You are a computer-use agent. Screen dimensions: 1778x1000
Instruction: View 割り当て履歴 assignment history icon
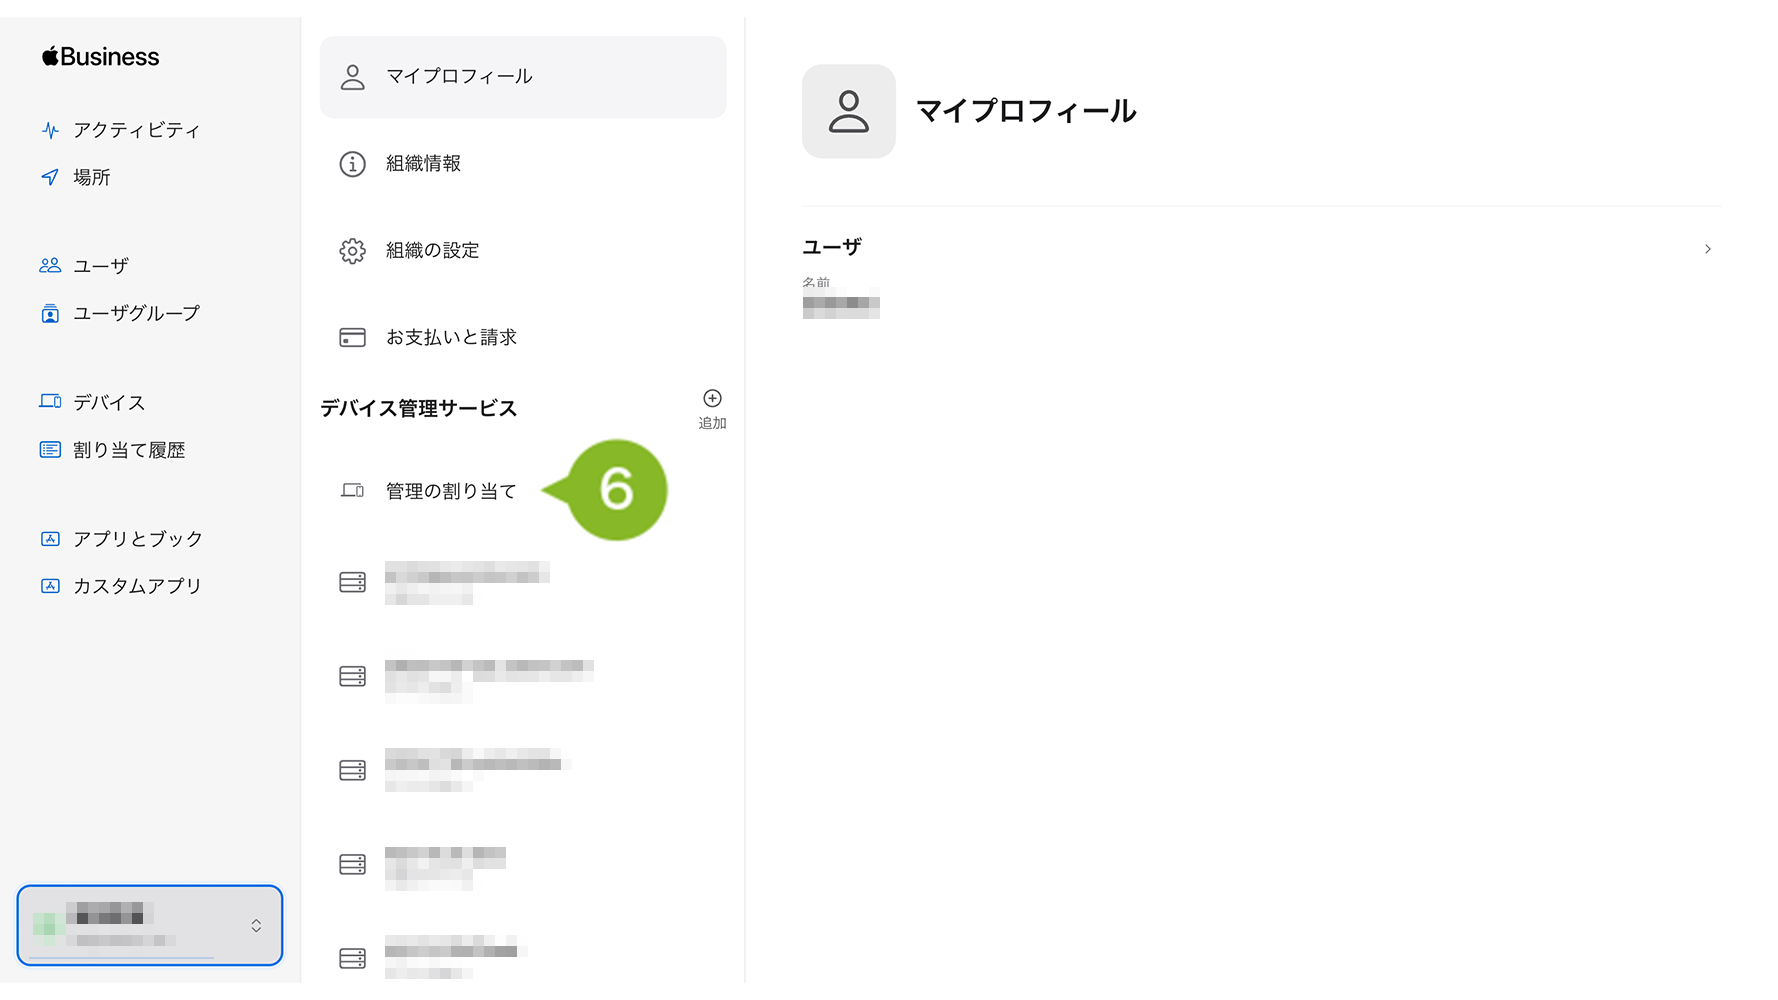(x=50, y=449)
